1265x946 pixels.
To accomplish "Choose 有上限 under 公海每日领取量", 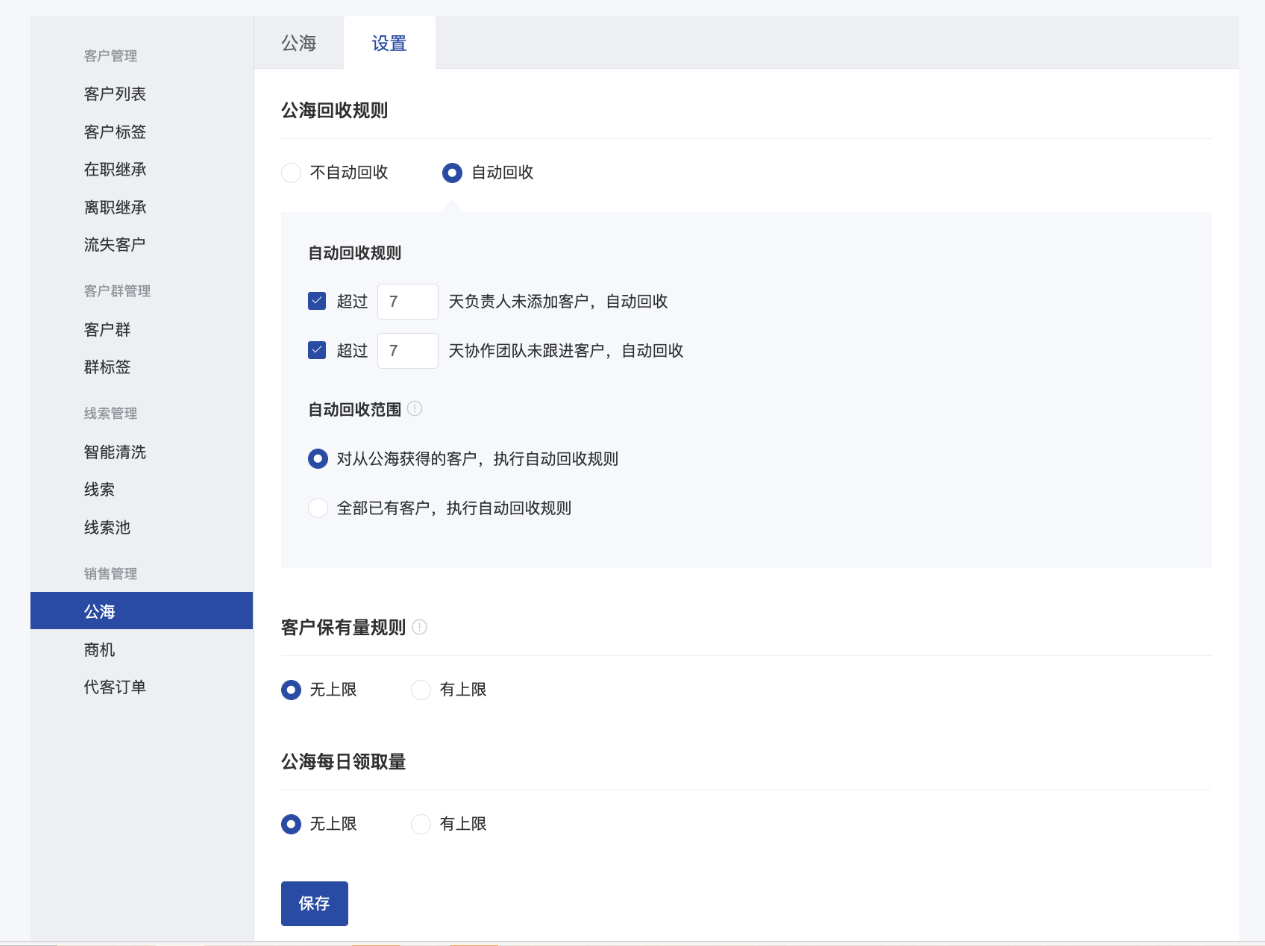I will [x=421, y=824].
